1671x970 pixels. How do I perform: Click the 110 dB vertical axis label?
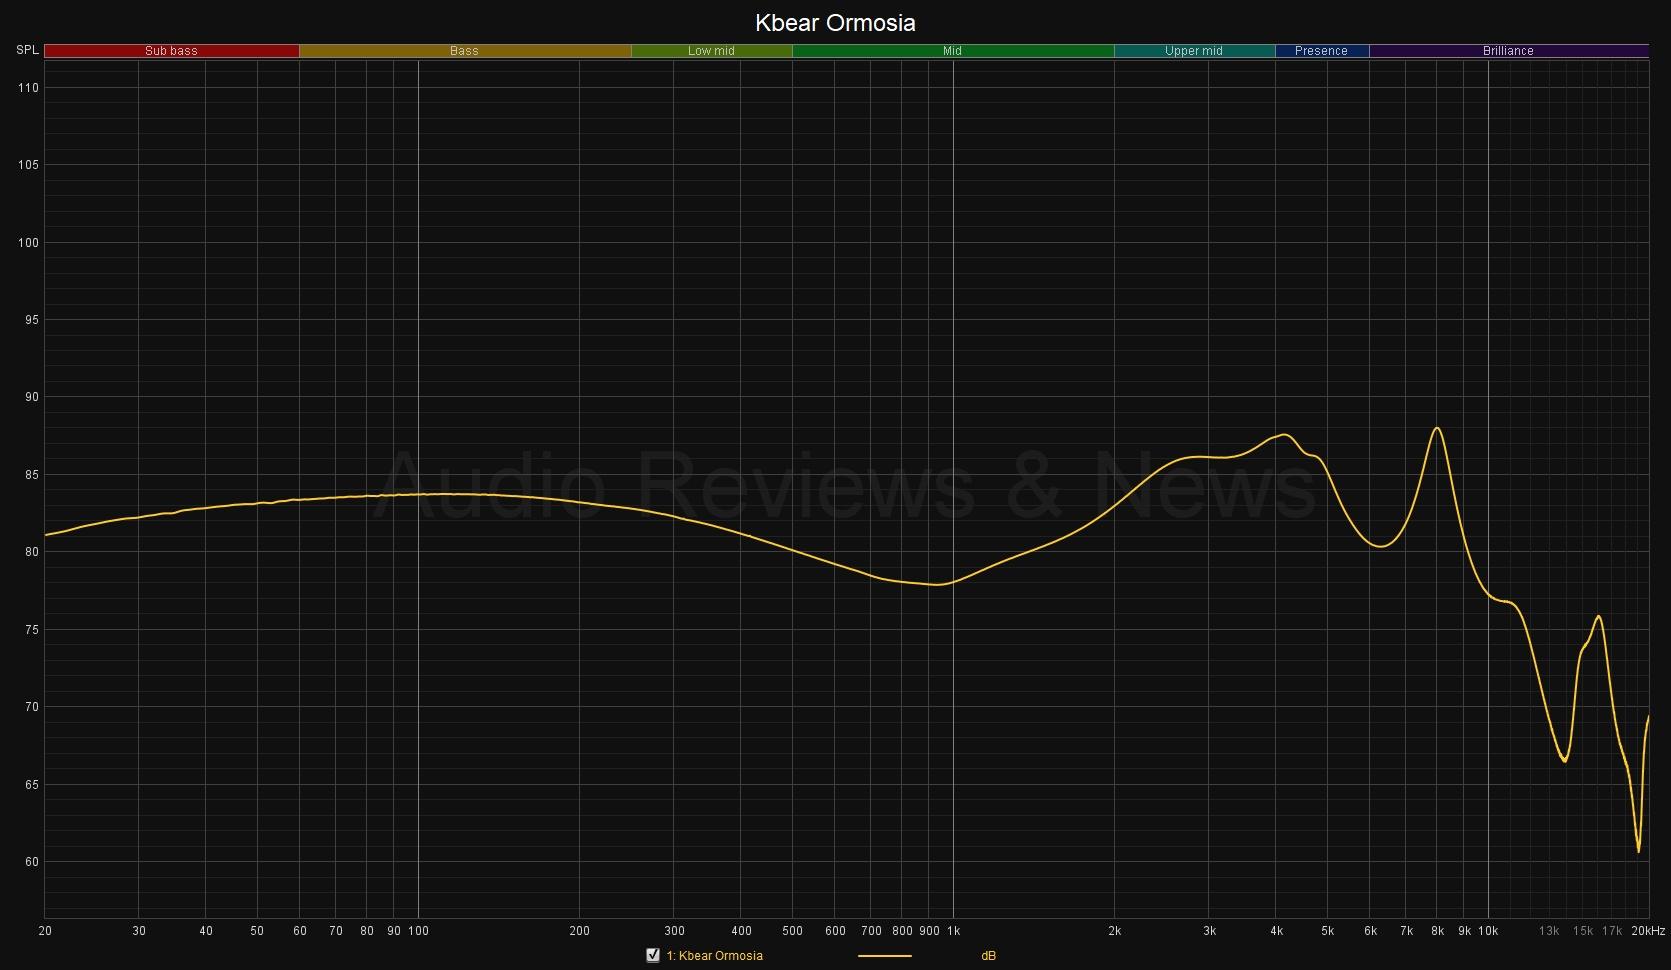pos(28,88)
